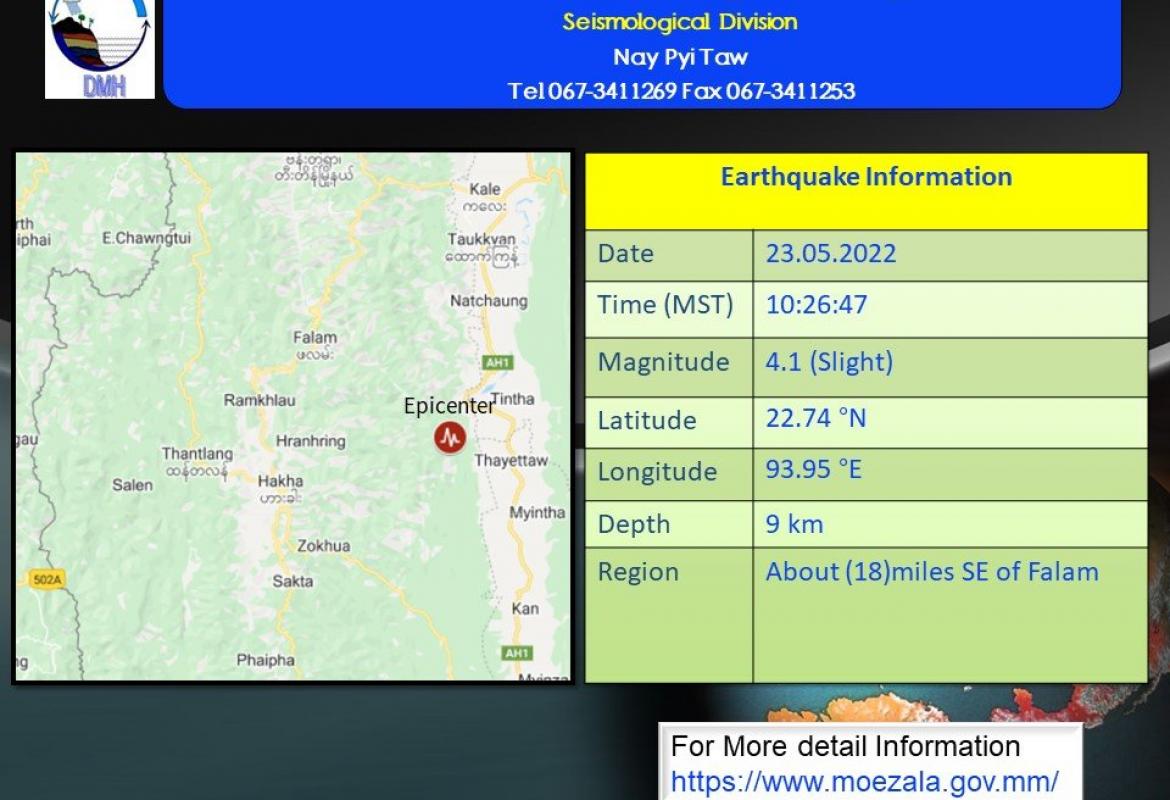Screen dimensions: 1170x800
Task: Click the AH1 highway shield below Kan
Action: point(516,653)
